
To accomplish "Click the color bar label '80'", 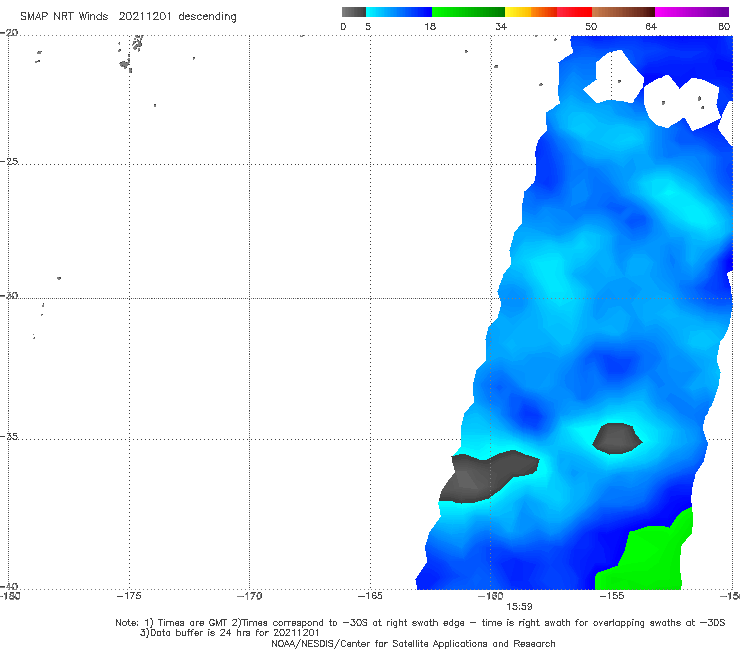I will [x=724, y=27].
